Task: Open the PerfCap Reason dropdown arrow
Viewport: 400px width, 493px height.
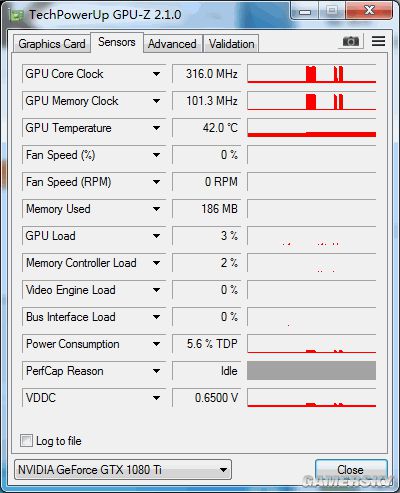Action: 156,371
